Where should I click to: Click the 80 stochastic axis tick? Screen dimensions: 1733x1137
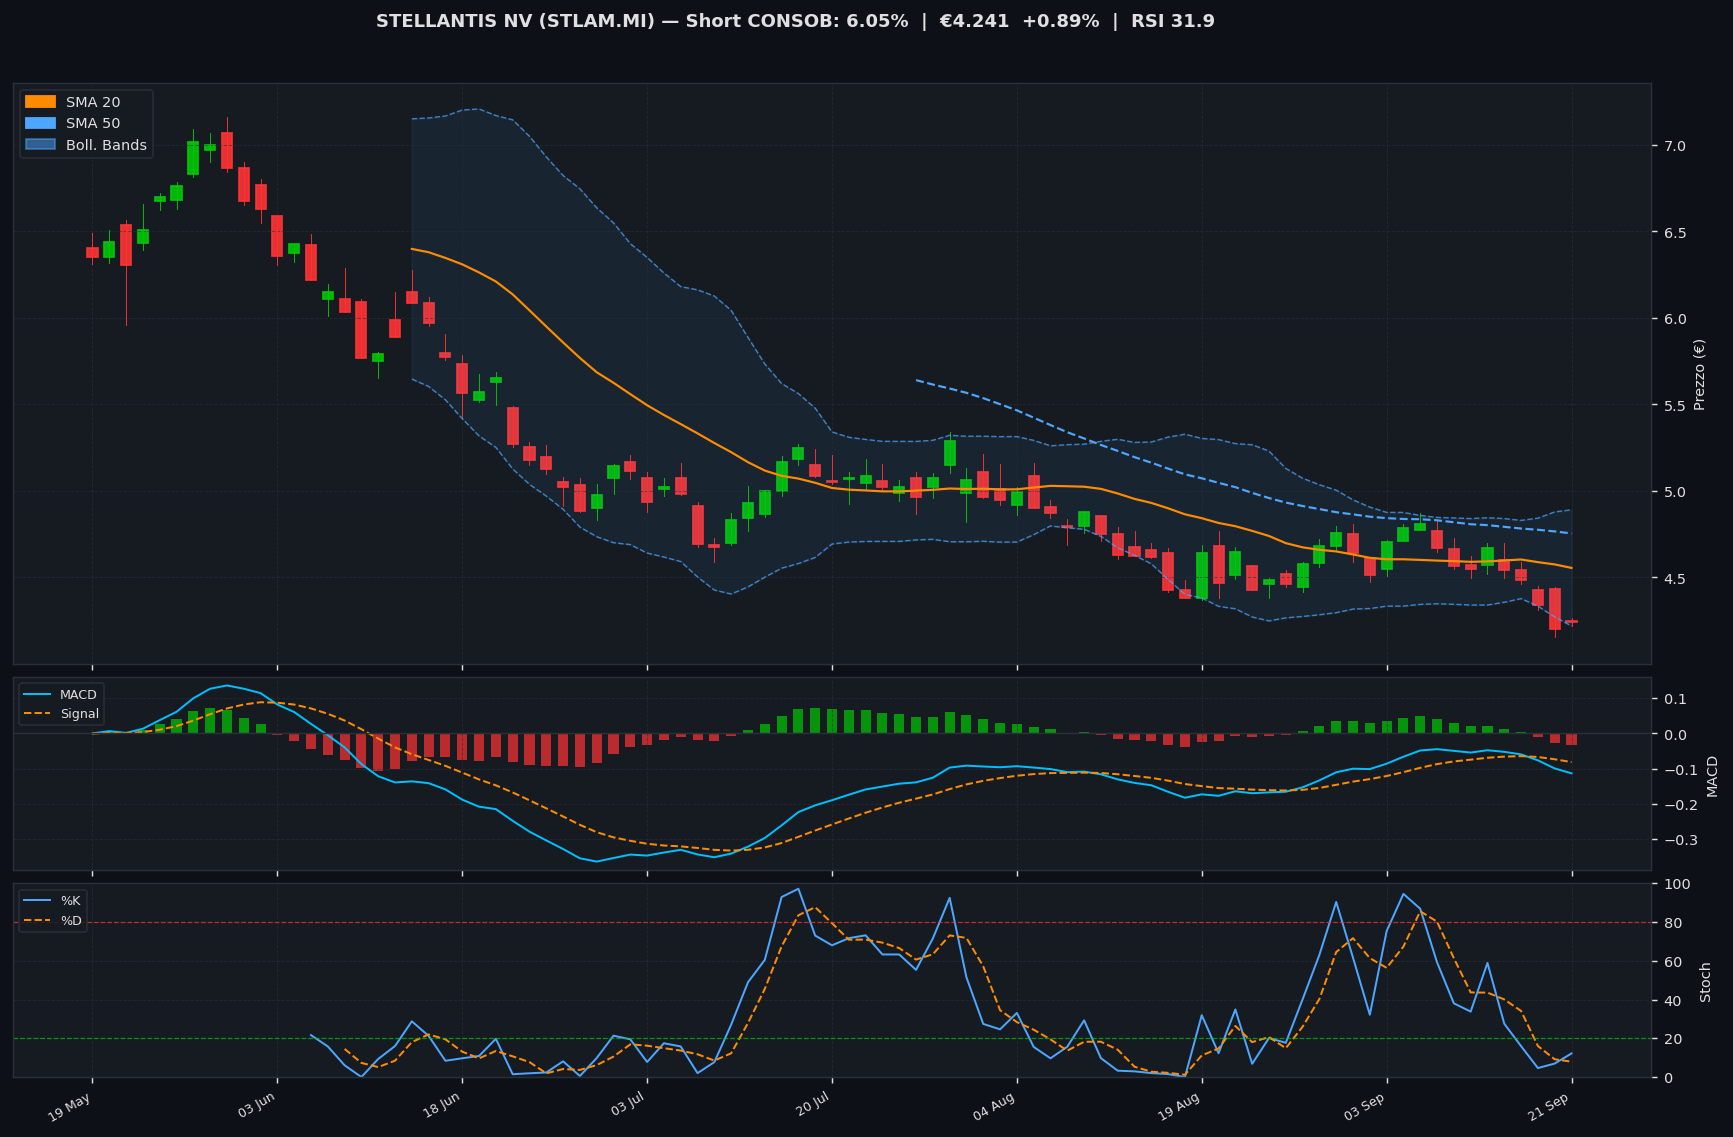(1671, 923)
